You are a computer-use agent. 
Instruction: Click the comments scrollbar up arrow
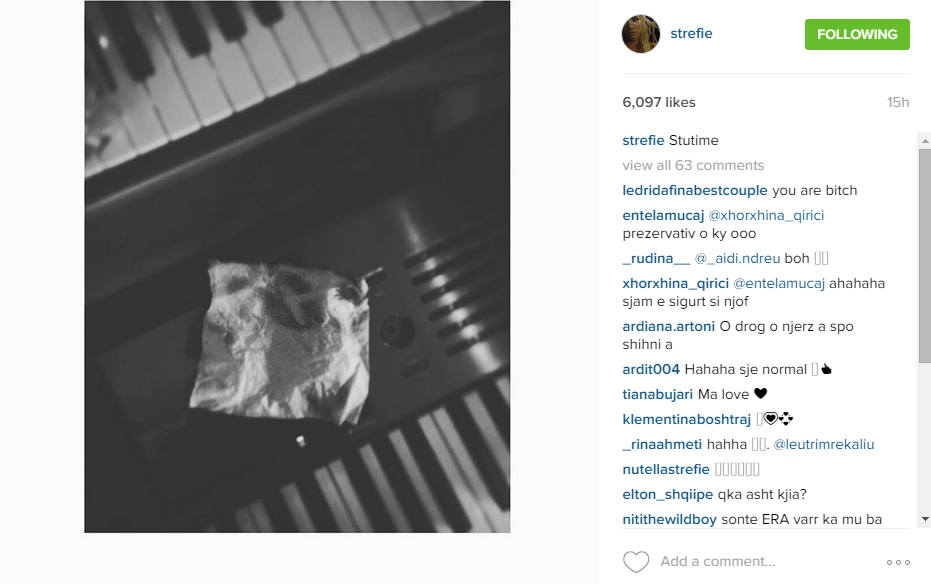(x=924, y=141)
